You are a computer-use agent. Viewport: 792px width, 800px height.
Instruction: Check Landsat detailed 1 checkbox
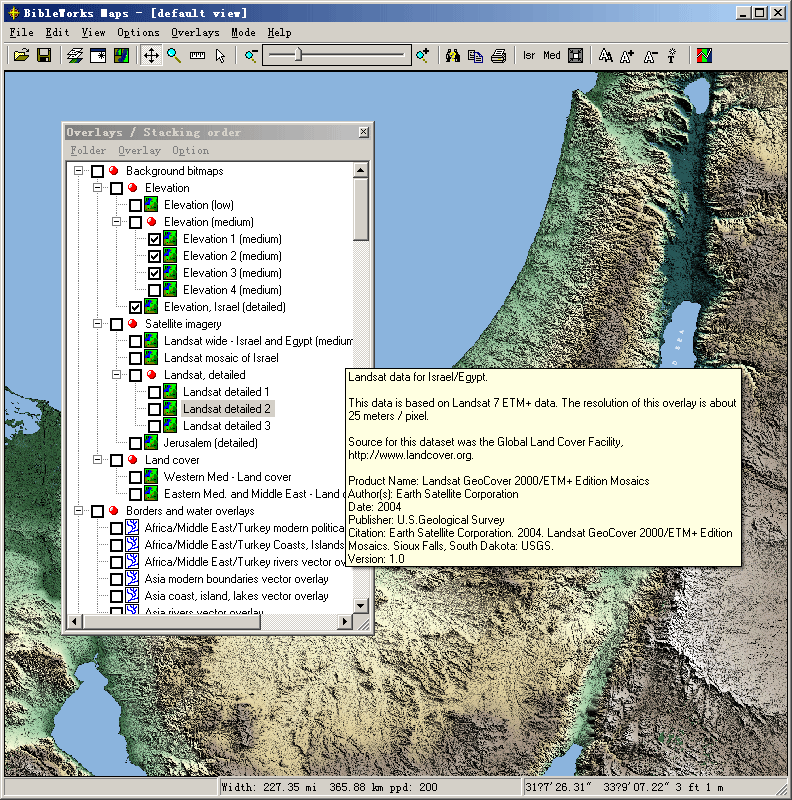pos(155,392)
